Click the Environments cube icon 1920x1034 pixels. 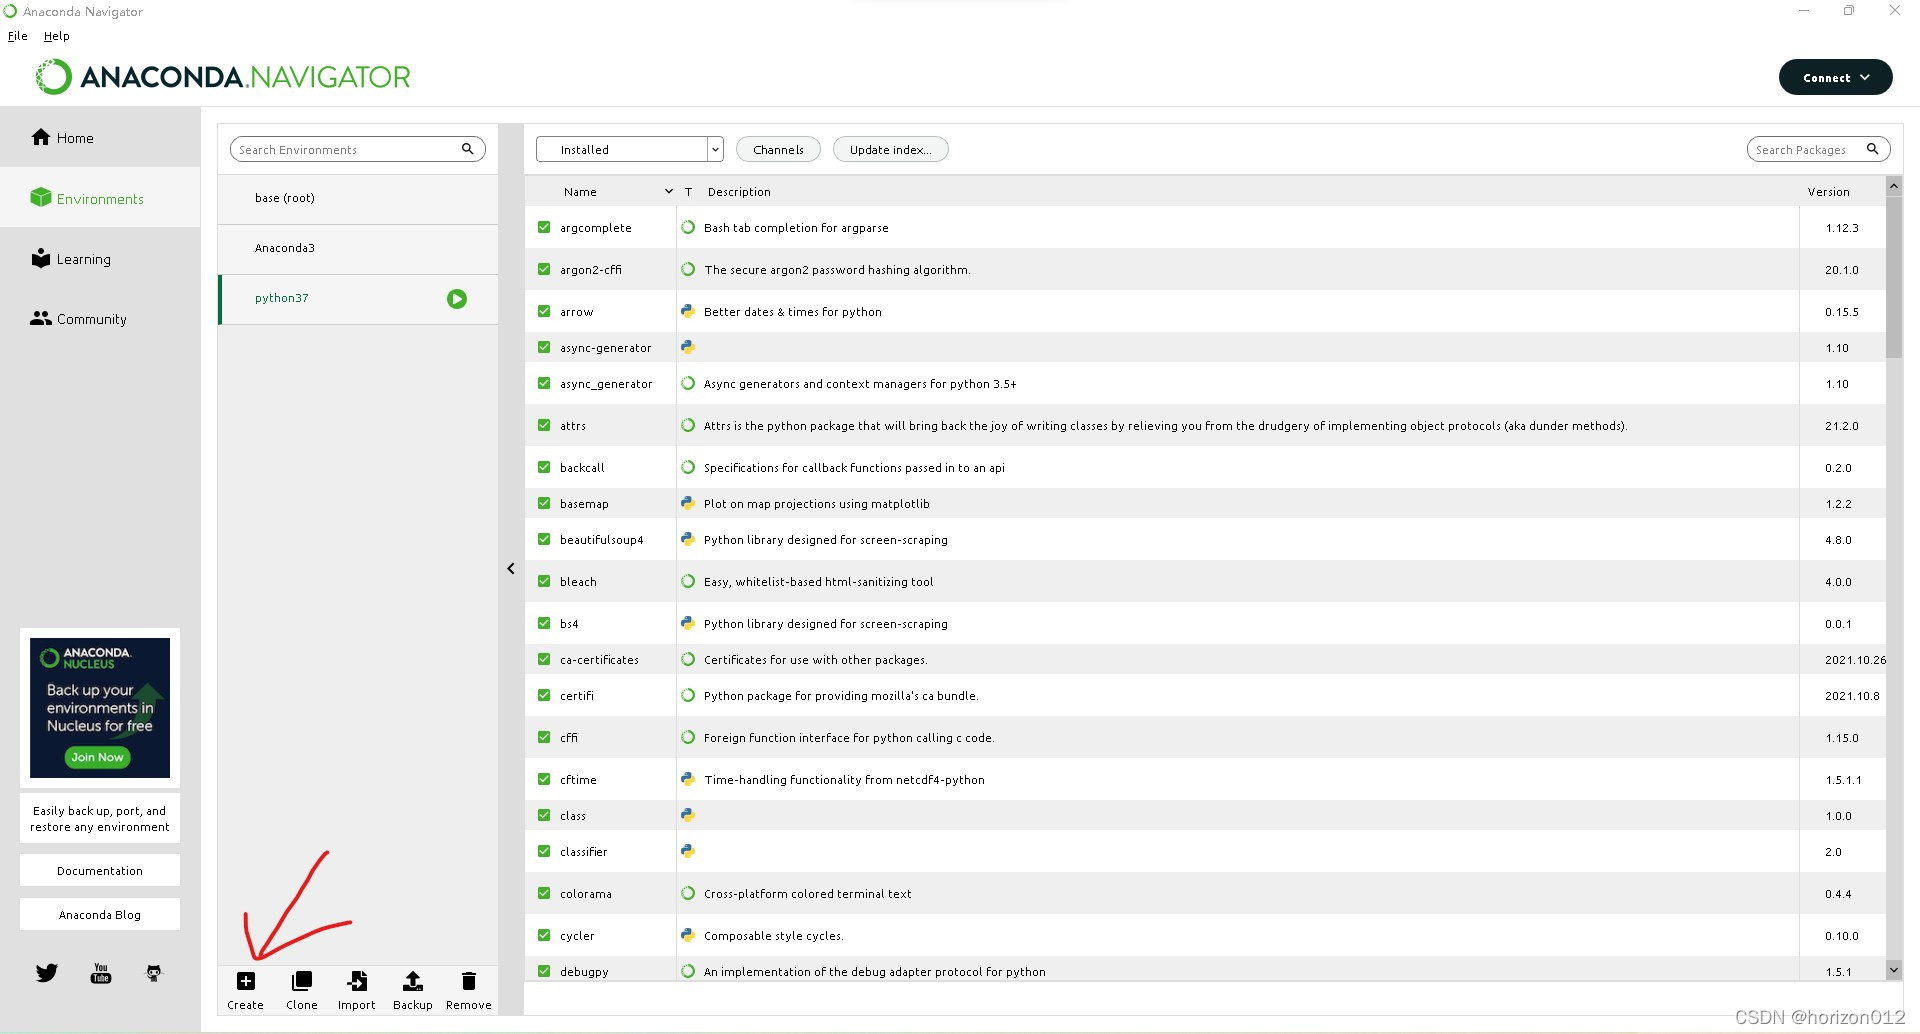pyautogui.click(x=41, y=198)
